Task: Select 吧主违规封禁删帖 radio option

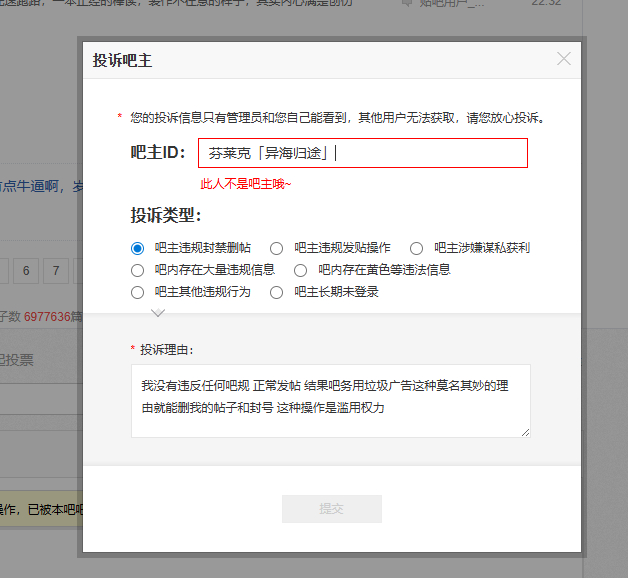Action: pos(137,248)
